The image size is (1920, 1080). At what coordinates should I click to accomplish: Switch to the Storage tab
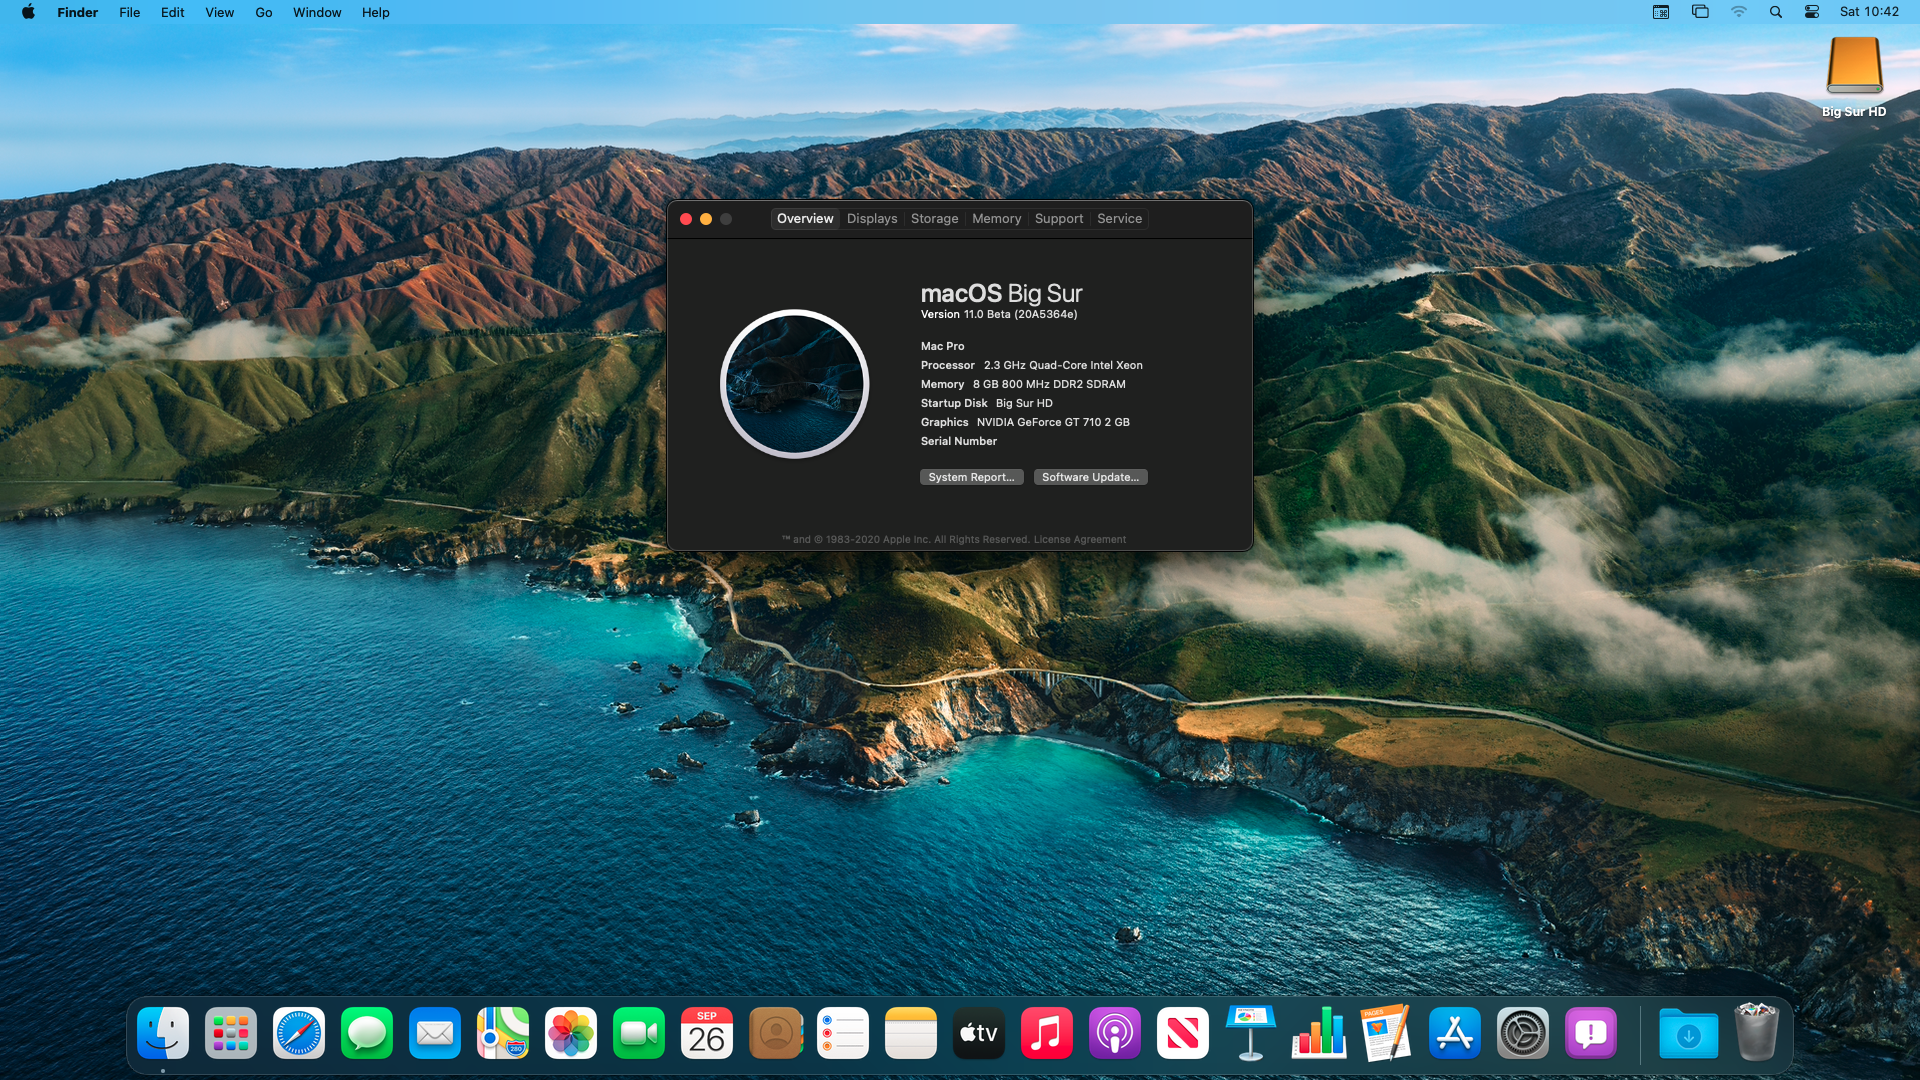coord(934,219)
